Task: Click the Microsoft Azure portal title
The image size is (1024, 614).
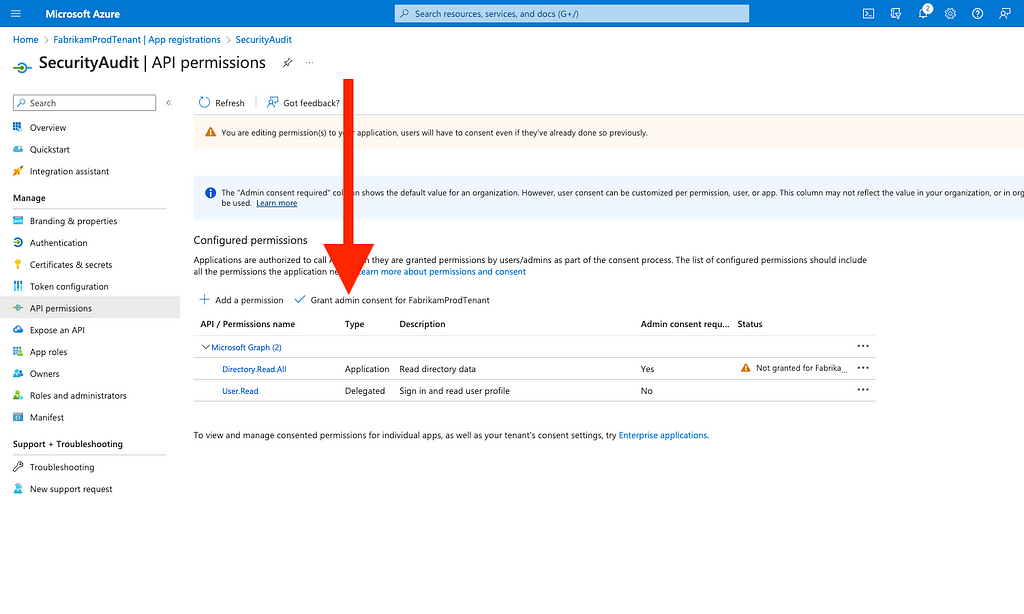Action: [82, 14]
